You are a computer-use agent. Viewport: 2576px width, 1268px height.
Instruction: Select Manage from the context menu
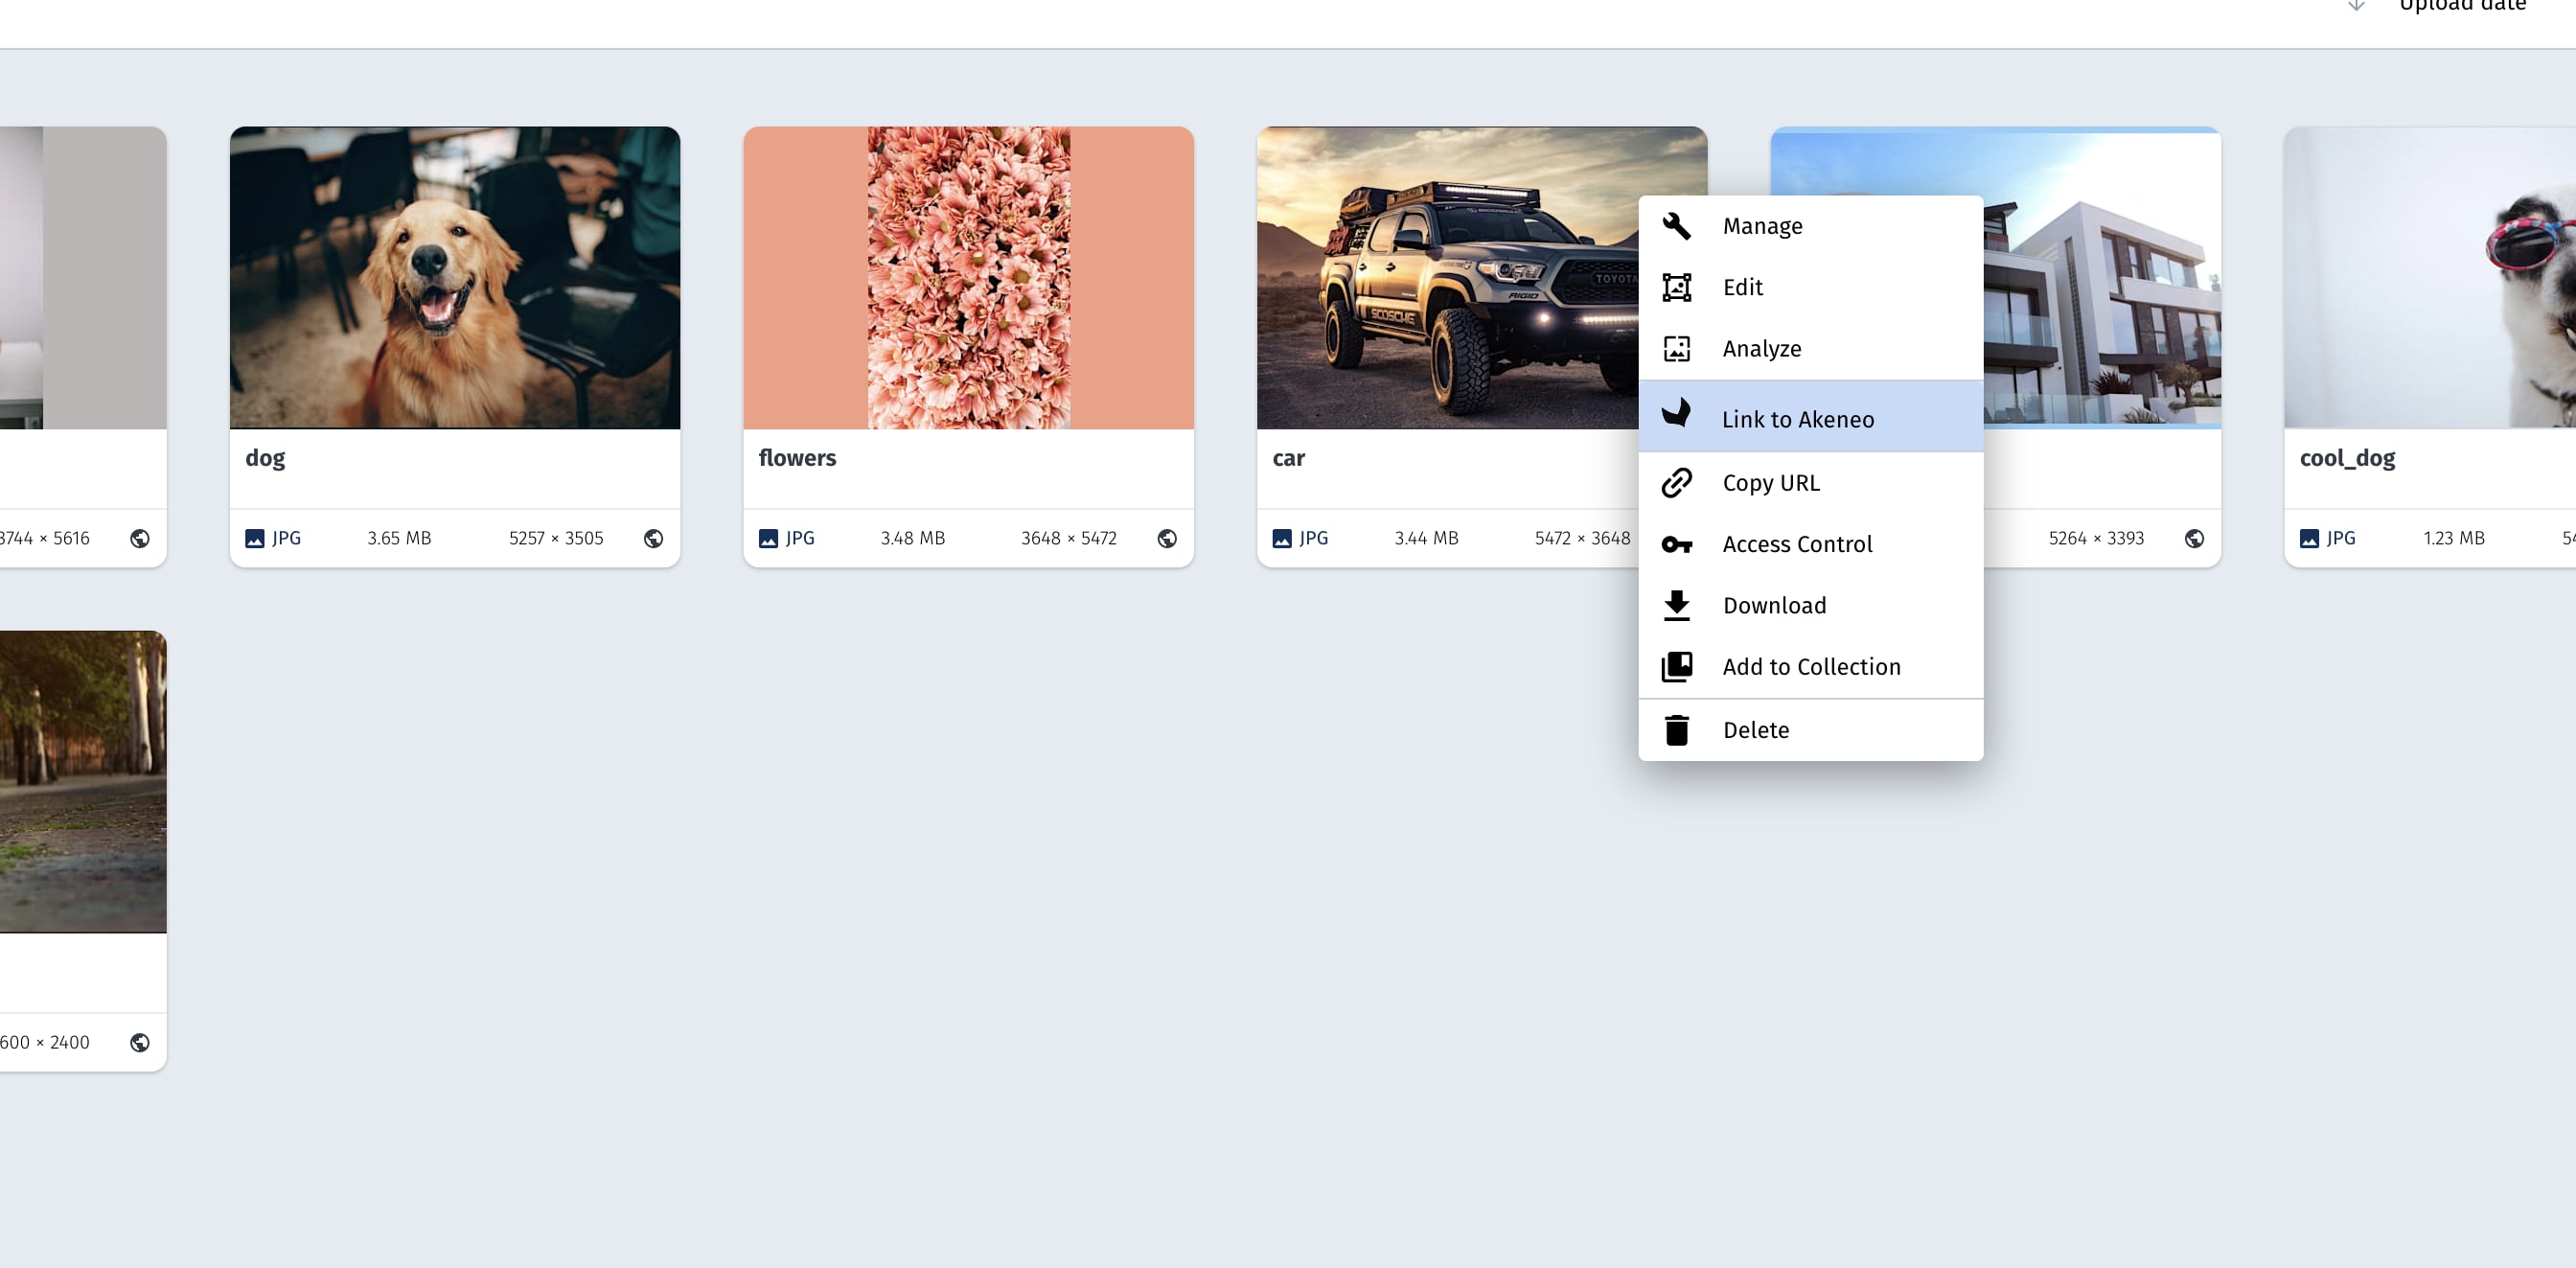tap(1810, 226)
